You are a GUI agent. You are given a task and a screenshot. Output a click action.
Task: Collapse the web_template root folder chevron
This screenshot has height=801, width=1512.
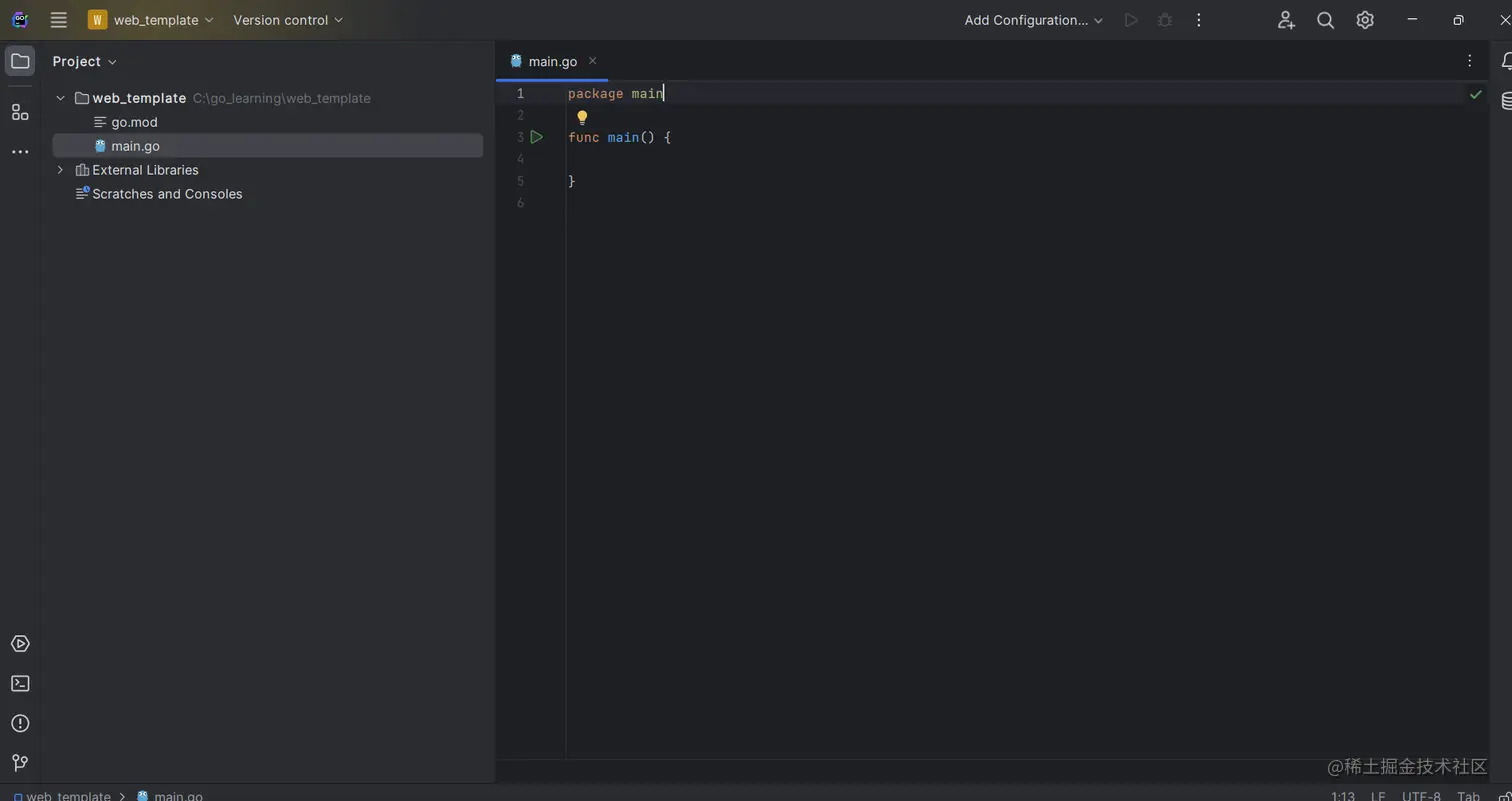[x=60, y=98]
